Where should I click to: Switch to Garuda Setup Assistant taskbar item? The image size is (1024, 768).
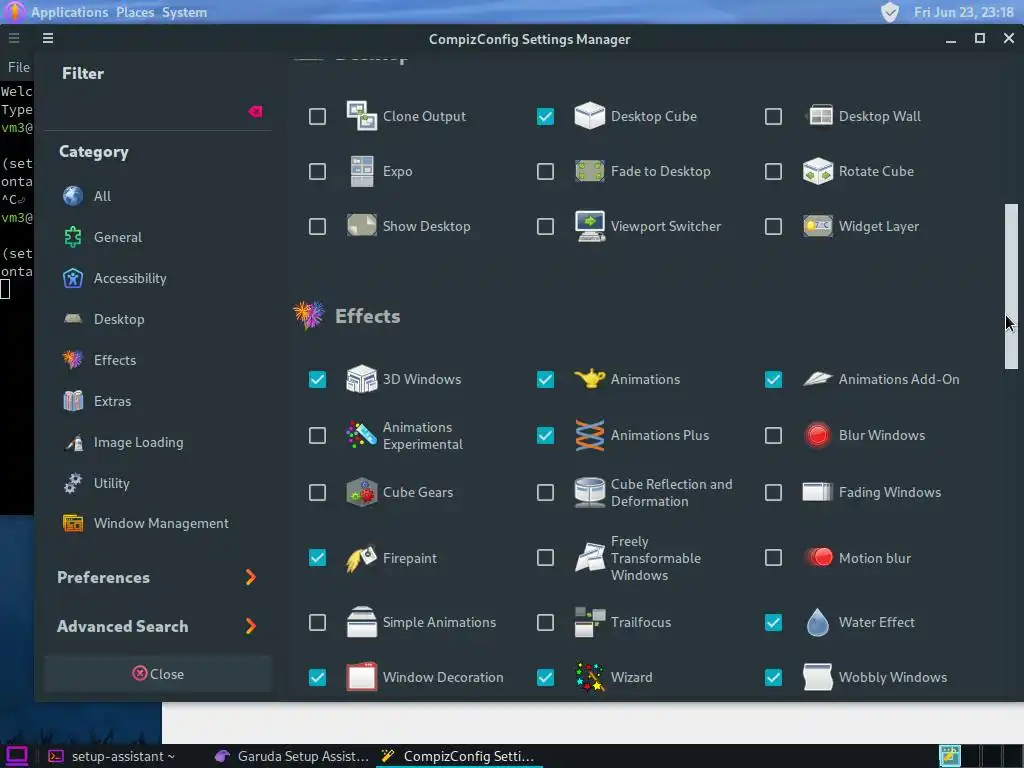coord(292,756)
